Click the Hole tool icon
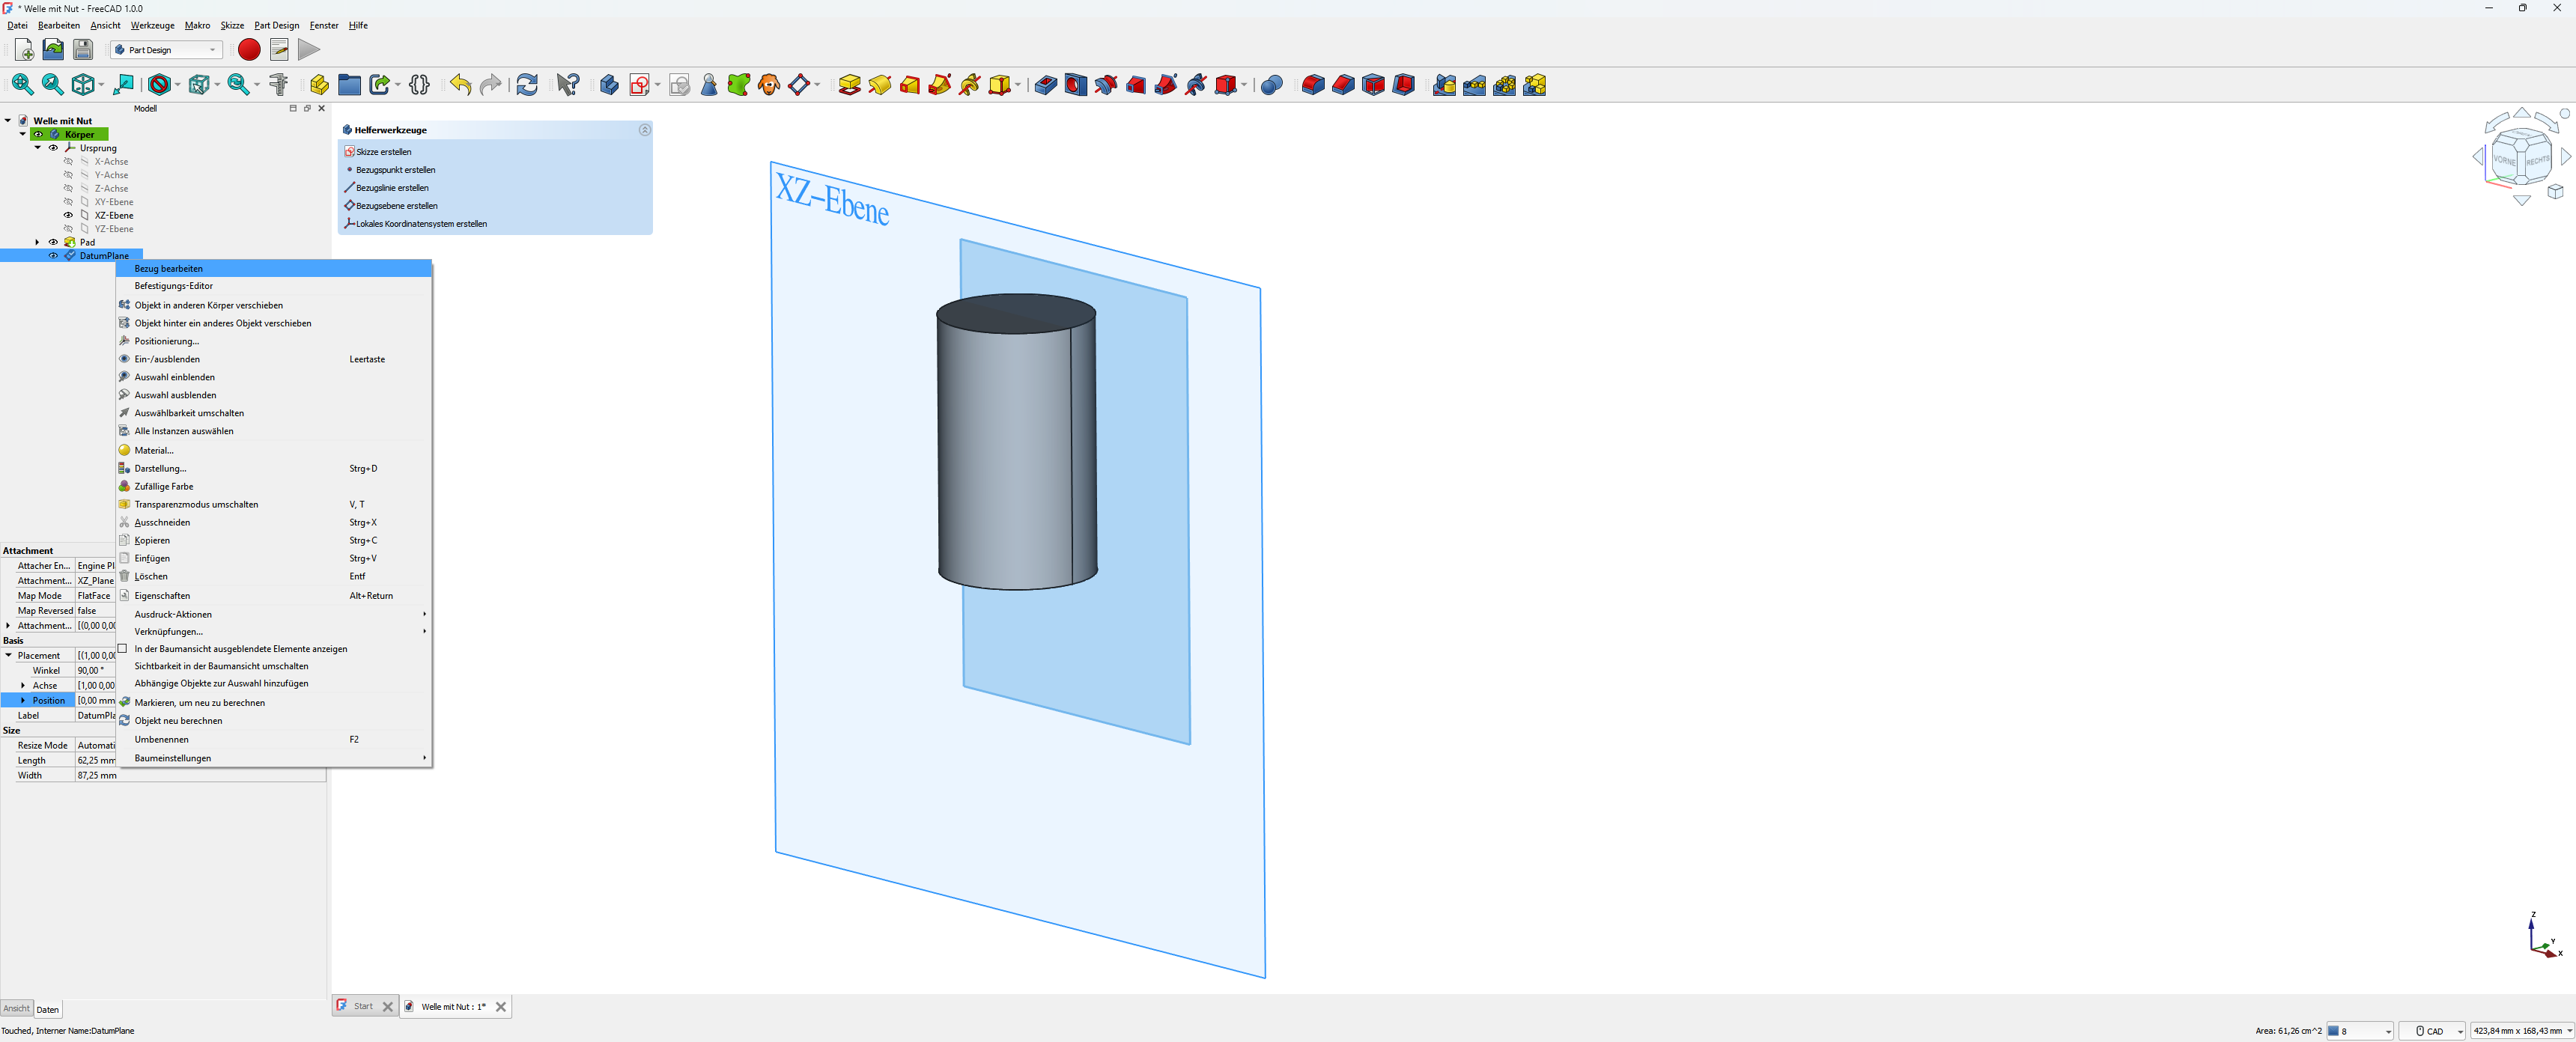 [1075, 85]
